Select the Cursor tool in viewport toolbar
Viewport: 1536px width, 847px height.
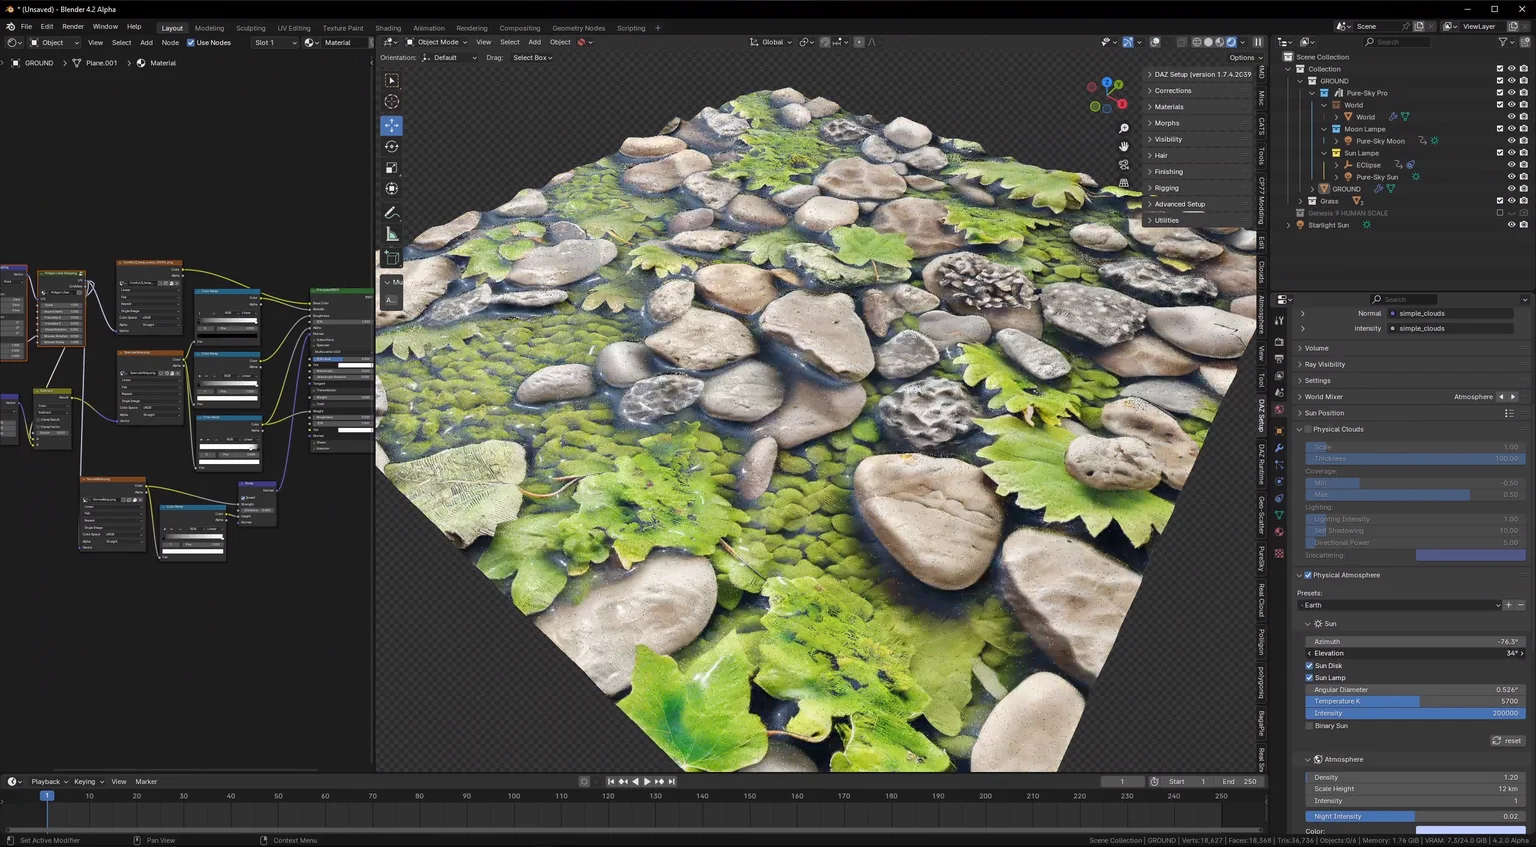(391, 102)
